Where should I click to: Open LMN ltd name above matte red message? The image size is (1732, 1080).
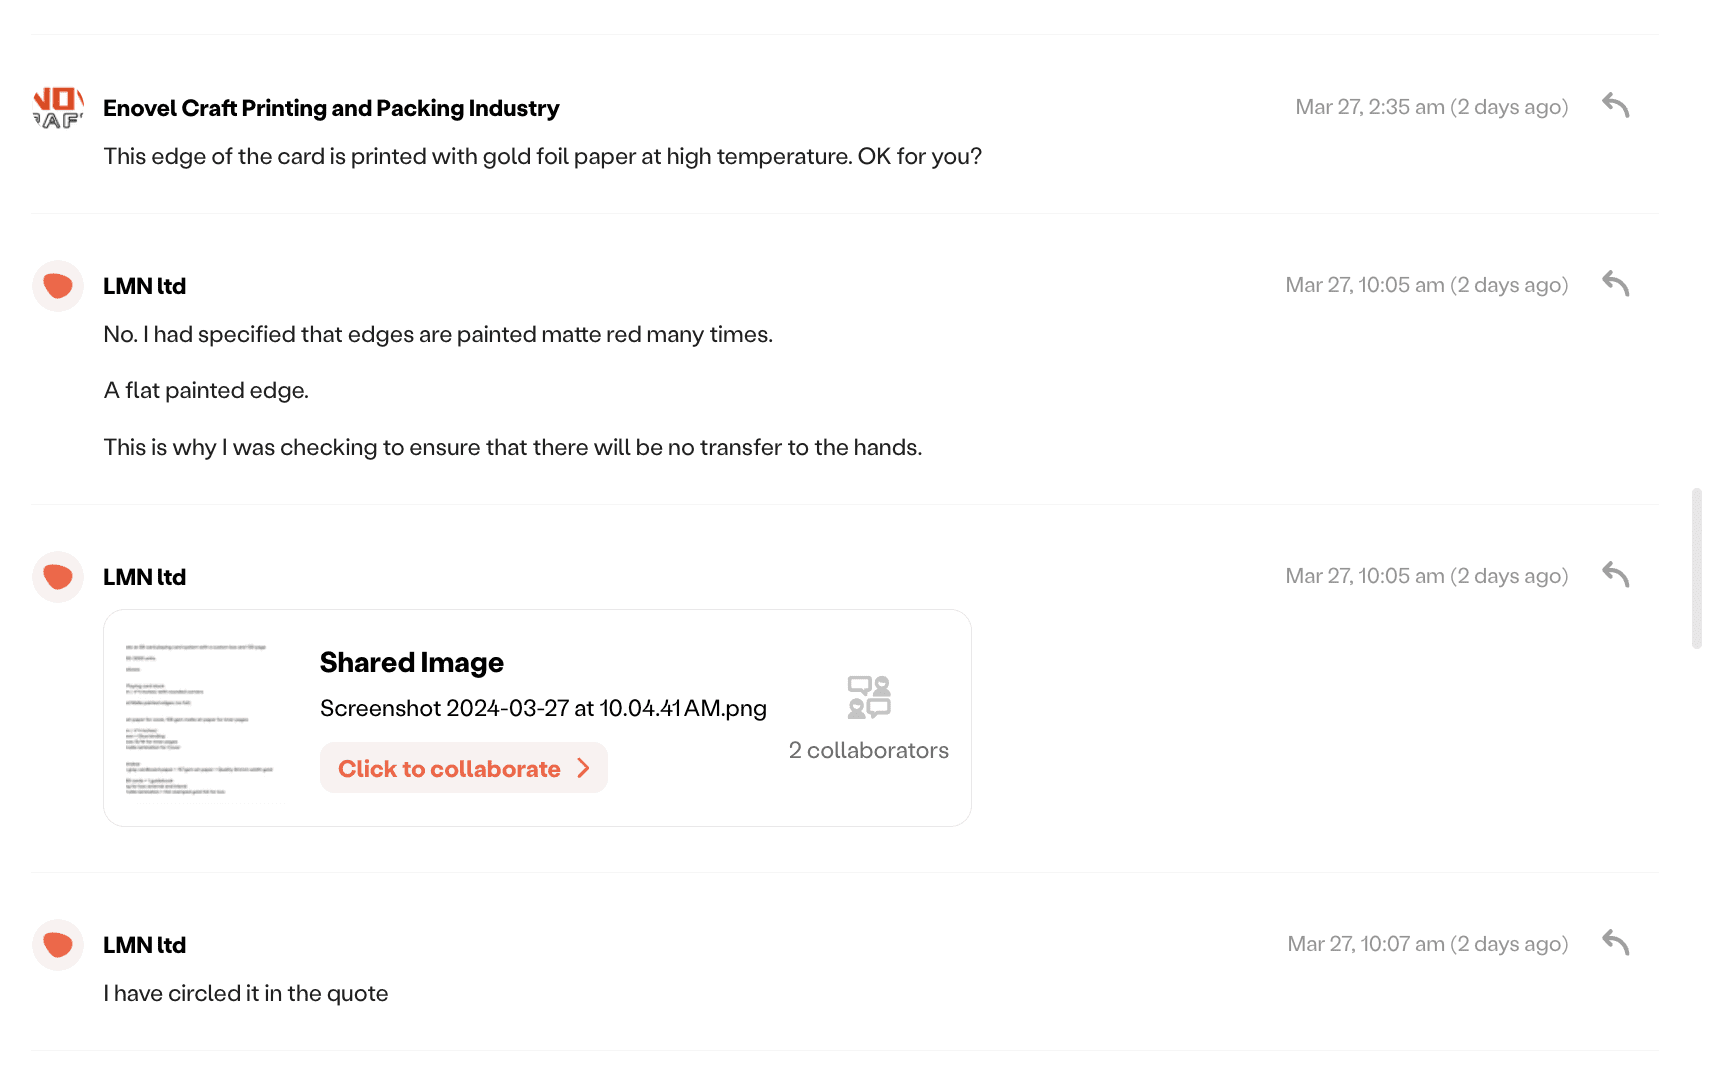point(145,286)
